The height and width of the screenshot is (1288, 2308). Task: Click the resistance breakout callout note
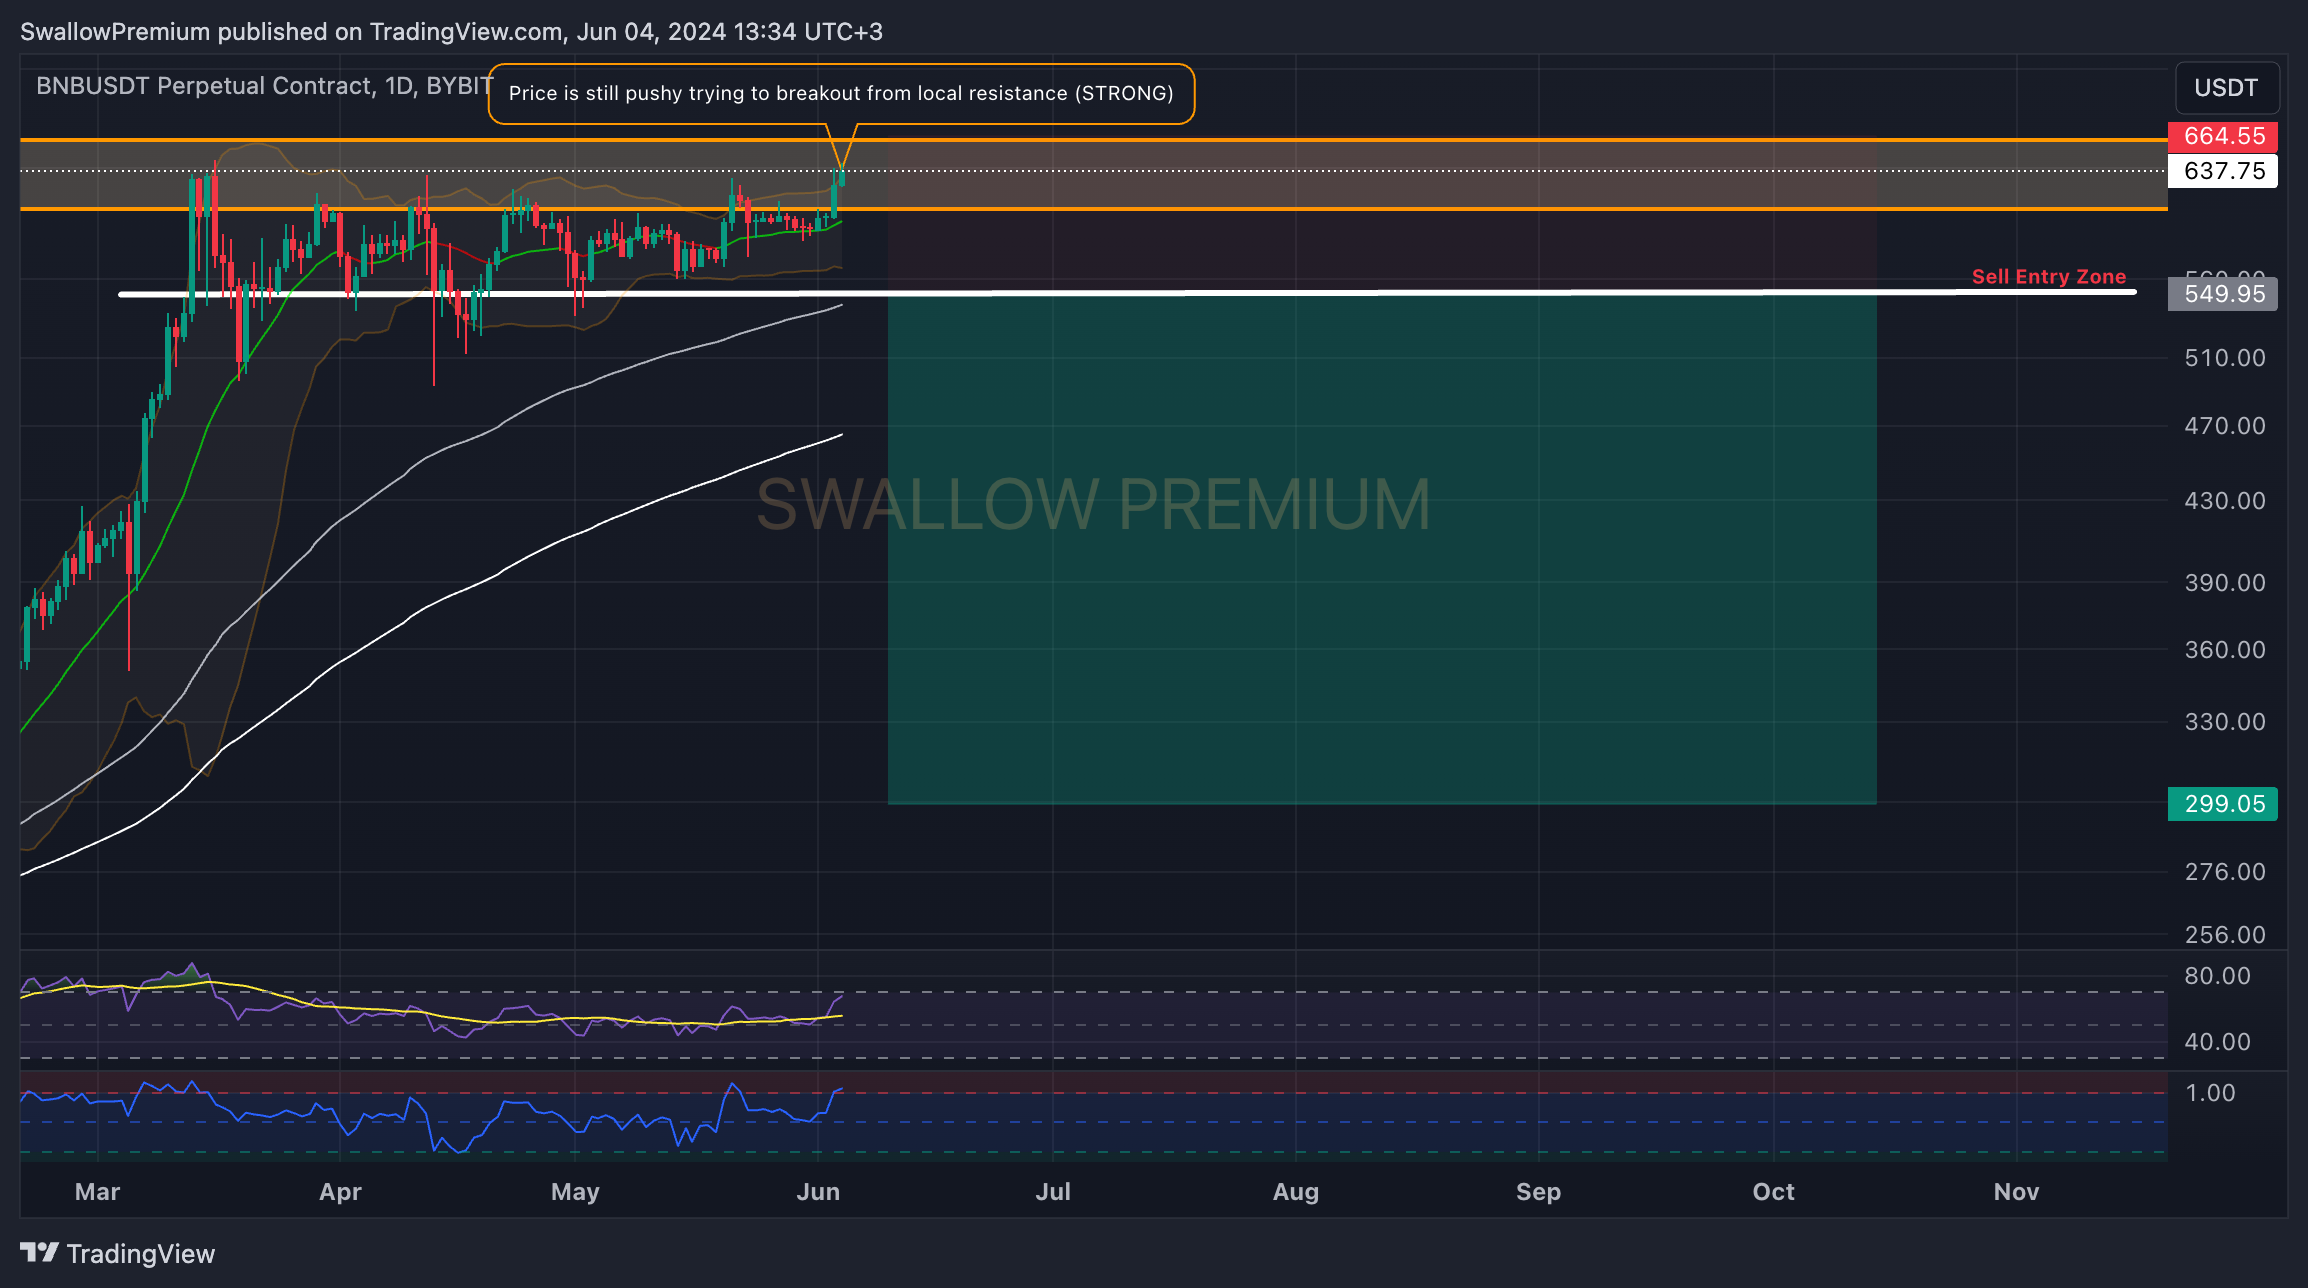pyautogui.click(x=841, y=94)
